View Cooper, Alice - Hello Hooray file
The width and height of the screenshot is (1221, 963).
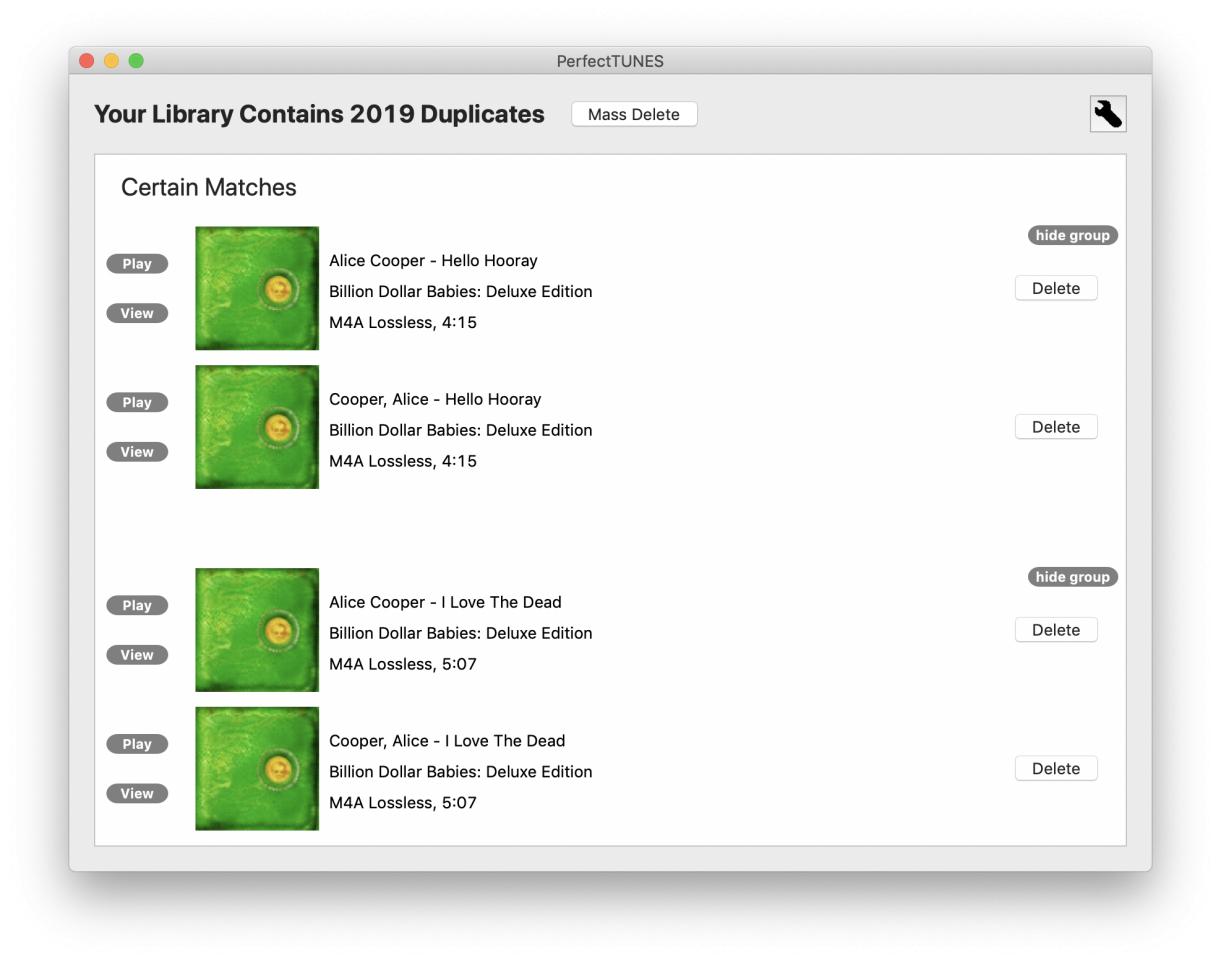137,452
